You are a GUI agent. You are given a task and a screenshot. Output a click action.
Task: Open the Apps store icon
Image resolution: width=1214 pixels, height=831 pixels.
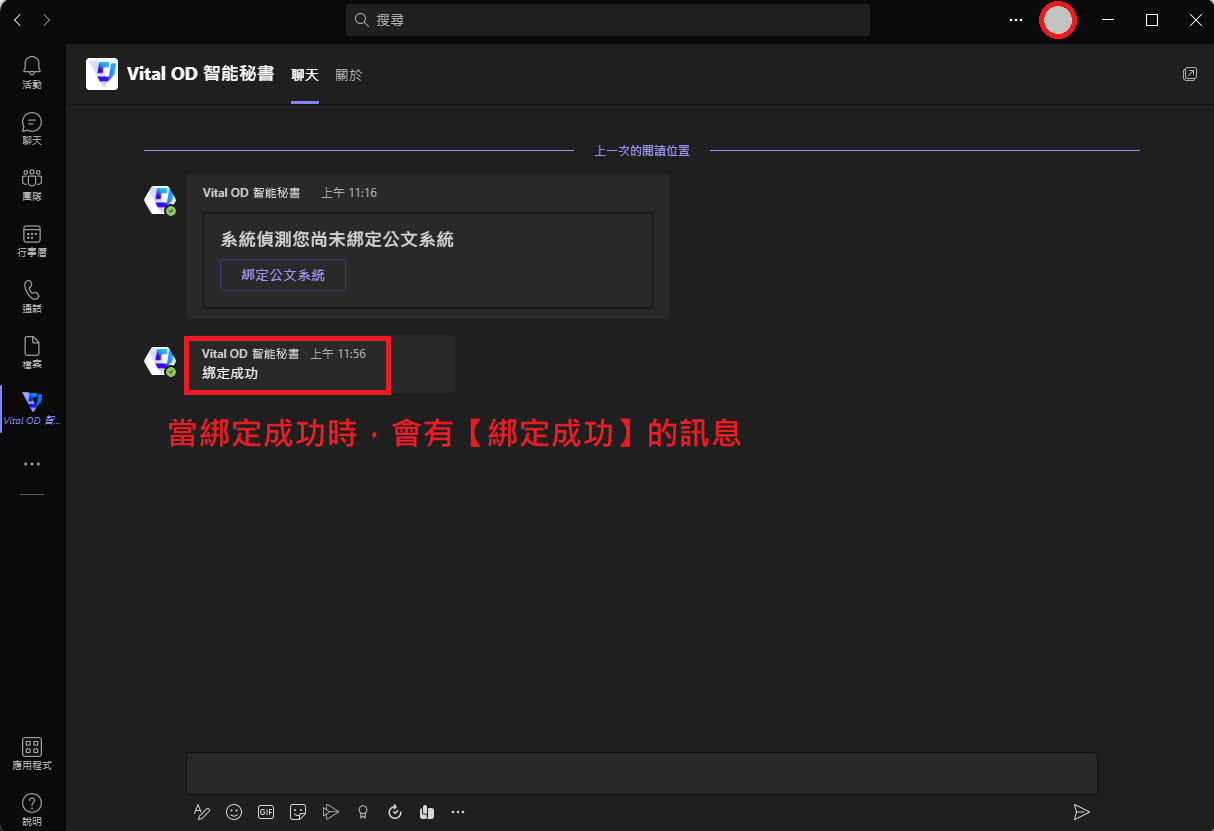(x=32, y=753)
